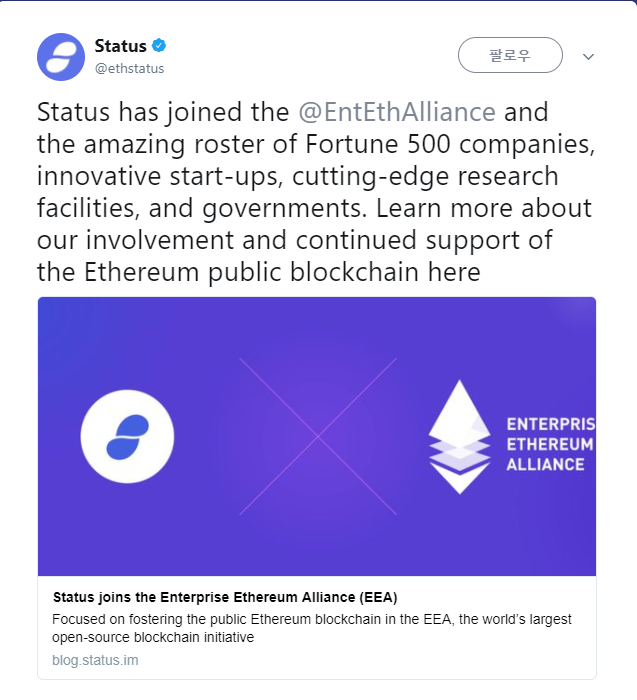Open the Status profile avatar
637x700 pixels.
(x=61, y=56)
